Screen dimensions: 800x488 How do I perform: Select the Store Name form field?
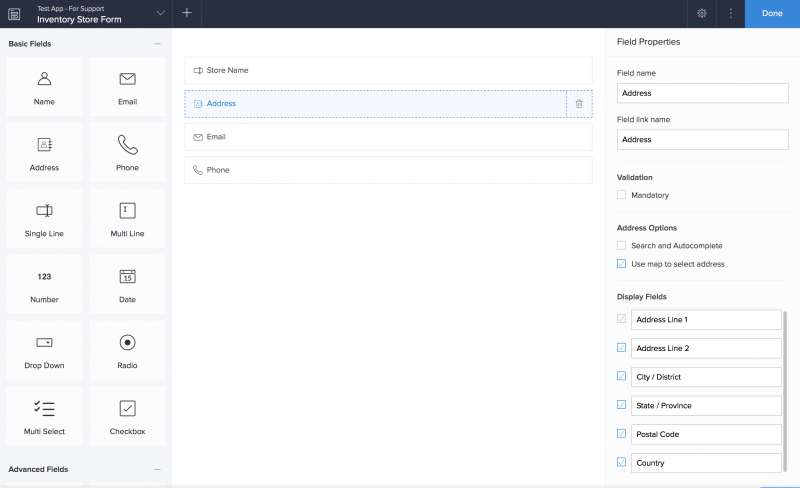388,70
